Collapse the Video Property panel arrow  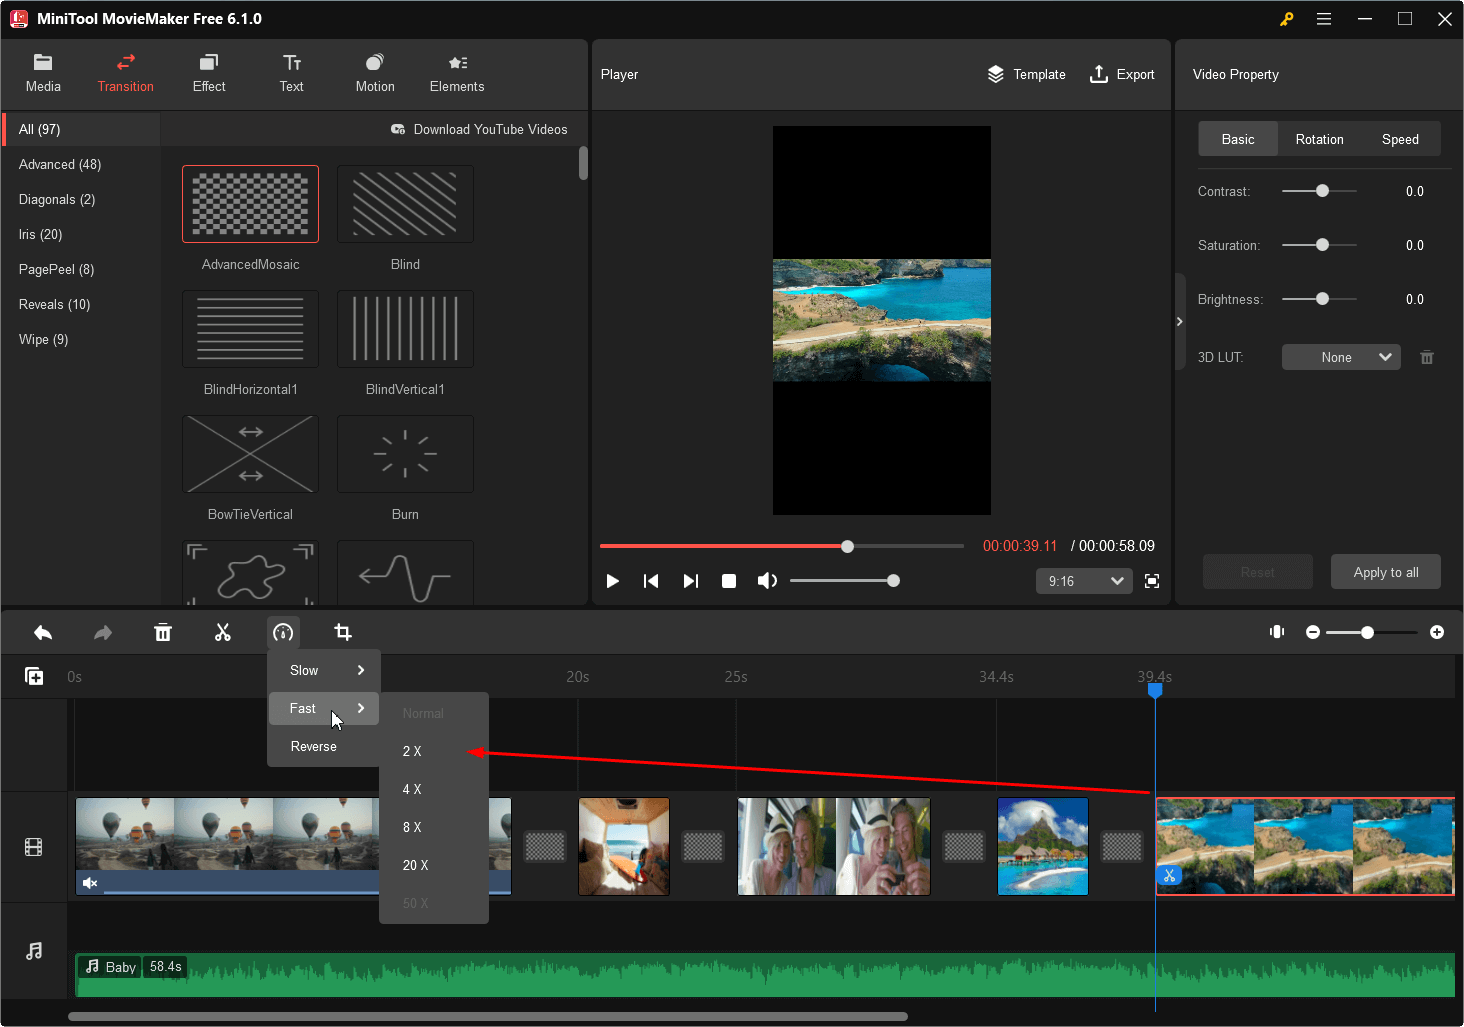pyautogui.click(x=1180, y=322)
